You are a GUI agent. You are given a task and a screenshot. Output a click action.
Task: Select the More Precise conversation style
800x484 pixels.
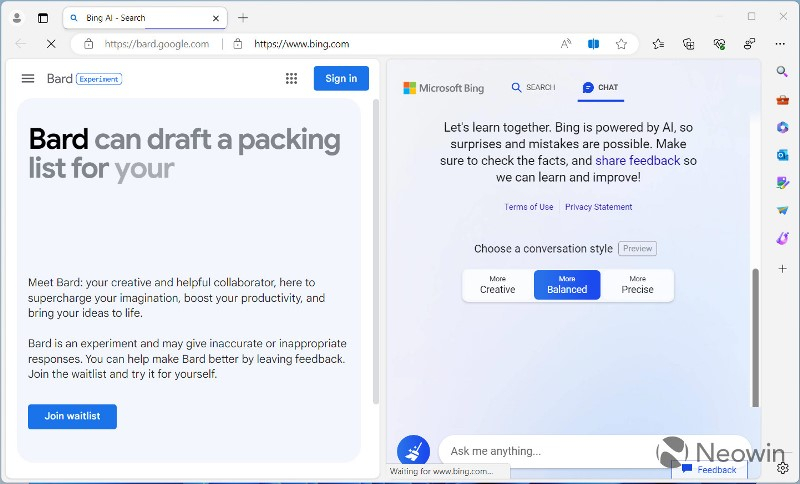click(x=637, y=285)
